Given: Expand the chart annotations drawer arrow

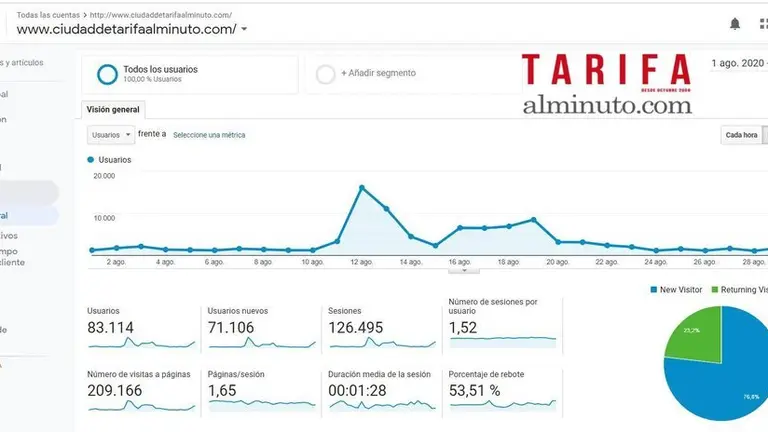Looking at the screenshot, I should click(464, 270).
